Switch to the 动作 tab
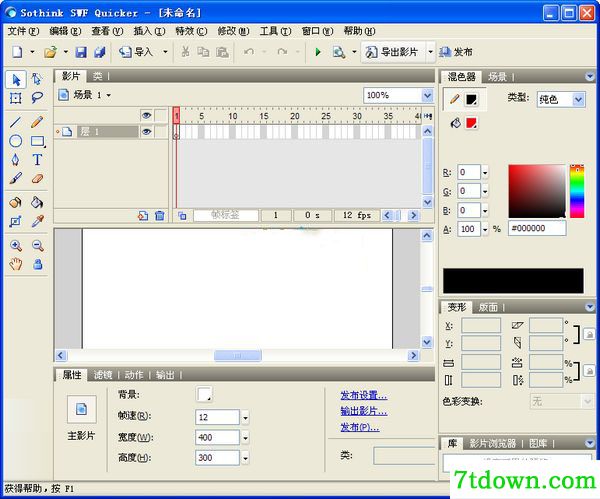 coord(134,375)
